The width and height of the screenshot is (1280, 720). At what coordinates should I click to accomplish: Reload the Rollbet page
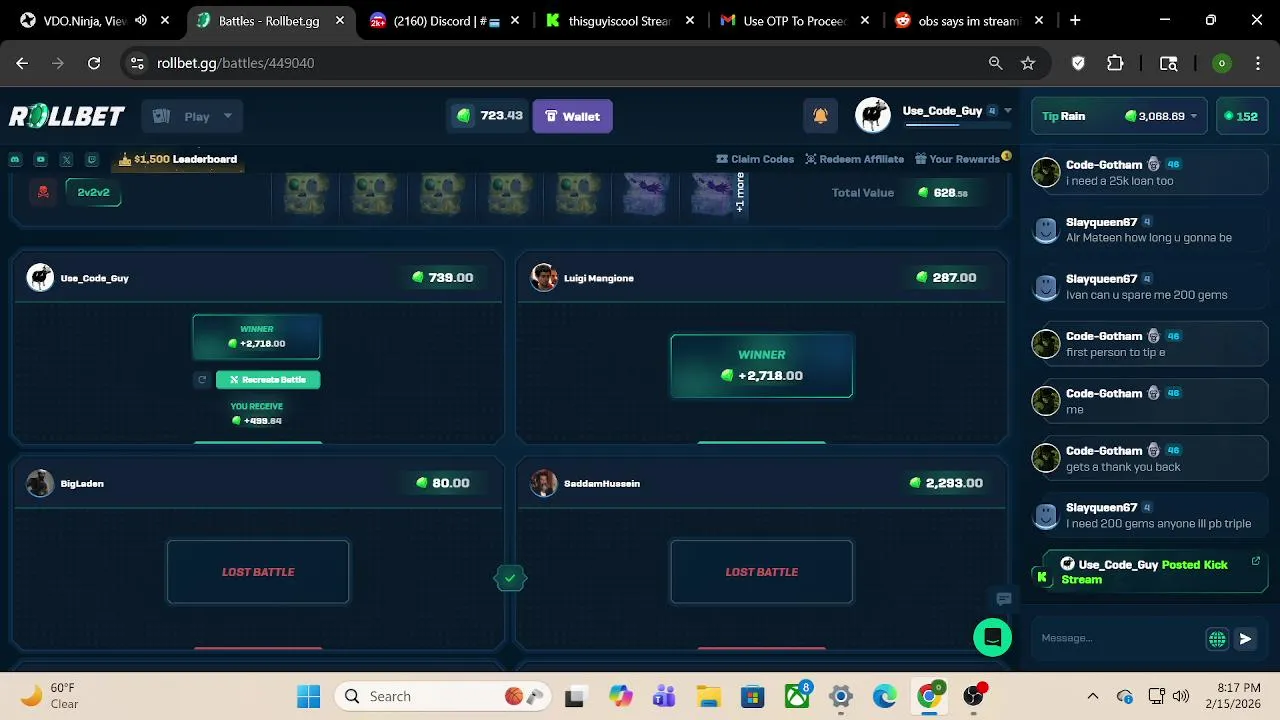click(x=94, y=63)
